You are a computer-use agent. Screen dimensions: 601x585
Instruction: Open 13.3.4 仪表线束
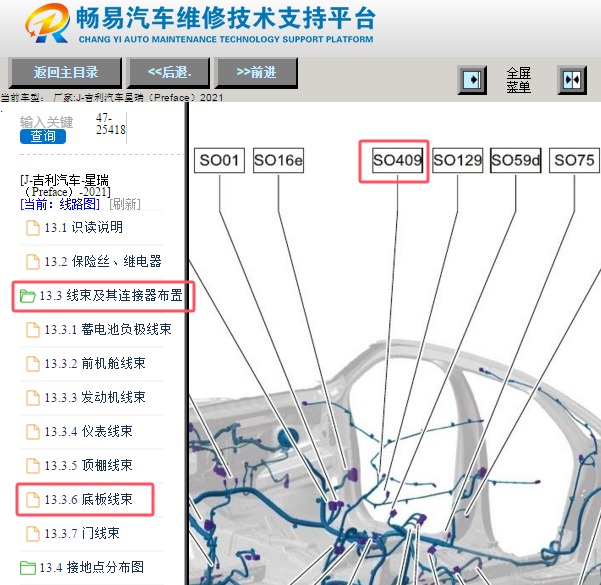88,431
